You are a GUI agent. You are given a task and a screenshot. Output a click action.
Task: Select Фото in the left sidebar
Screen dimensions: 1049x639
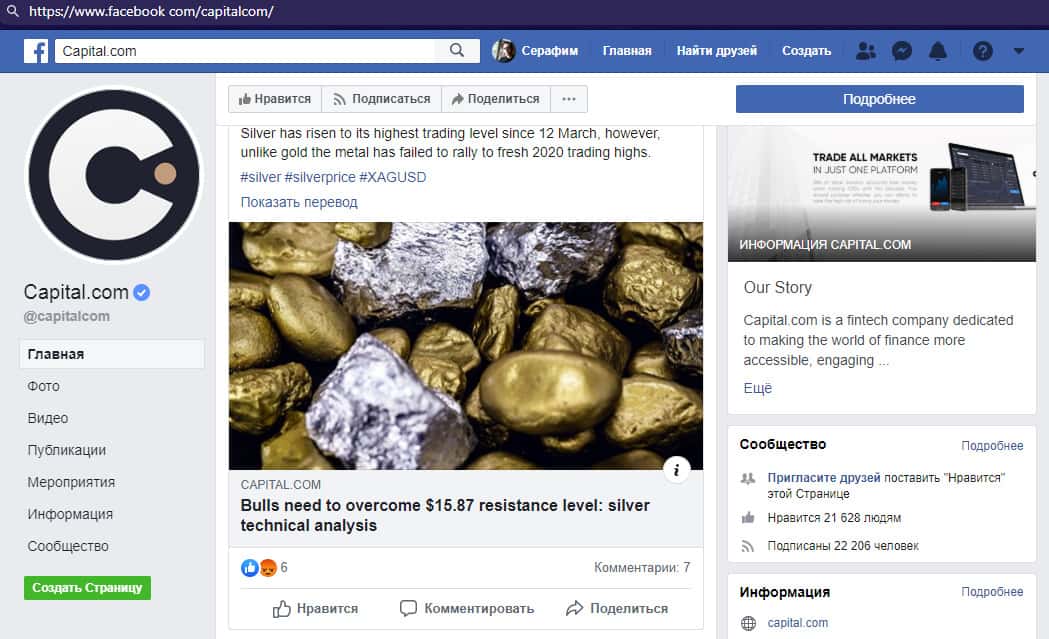pyautogui.click(x=43, y=386)
